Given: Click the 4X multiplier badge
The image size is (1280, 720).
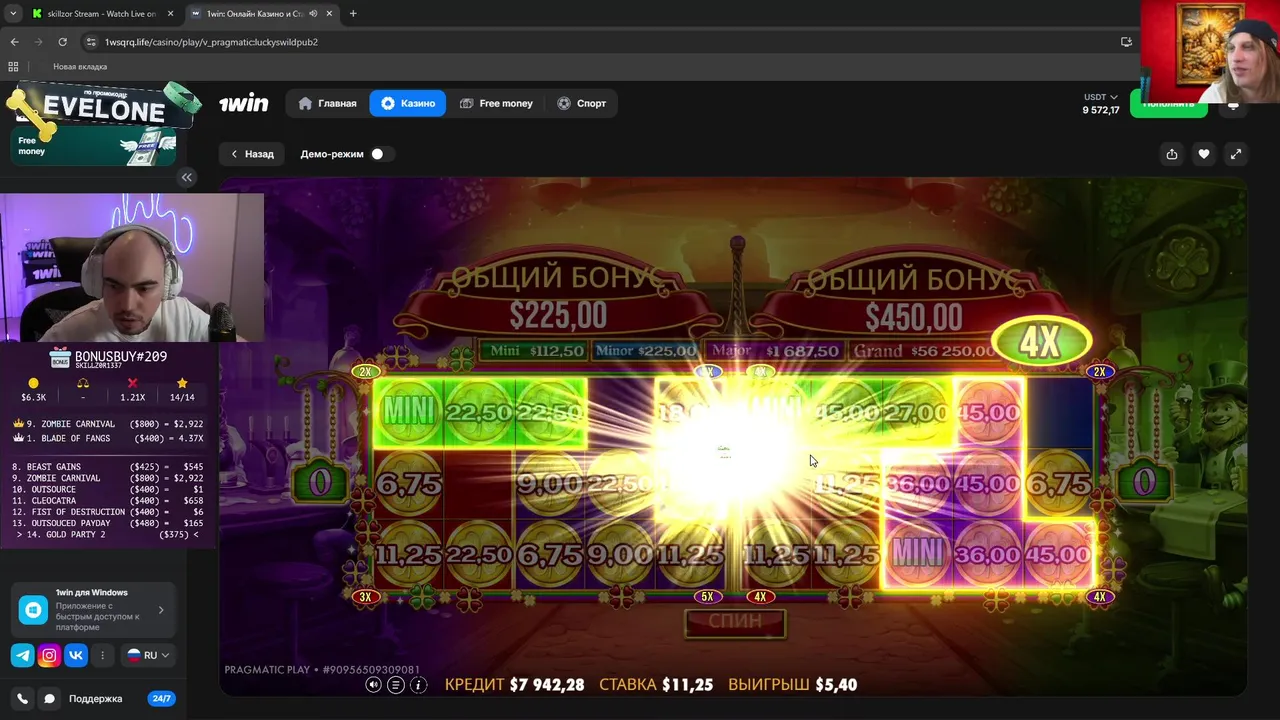Looking at the screenshot, I should coord(1040,343).
